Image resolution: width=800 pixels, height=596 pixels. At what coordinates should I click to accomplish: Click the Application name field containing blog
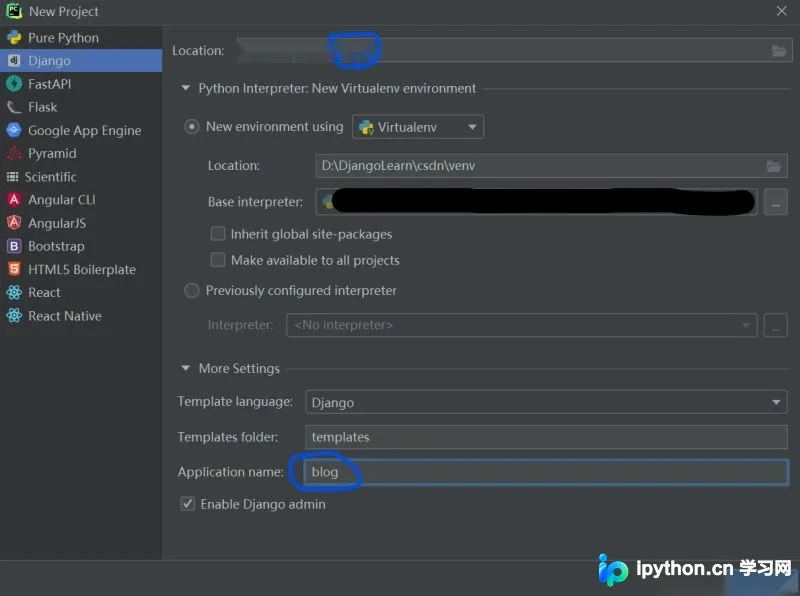(x=546, y=472)
